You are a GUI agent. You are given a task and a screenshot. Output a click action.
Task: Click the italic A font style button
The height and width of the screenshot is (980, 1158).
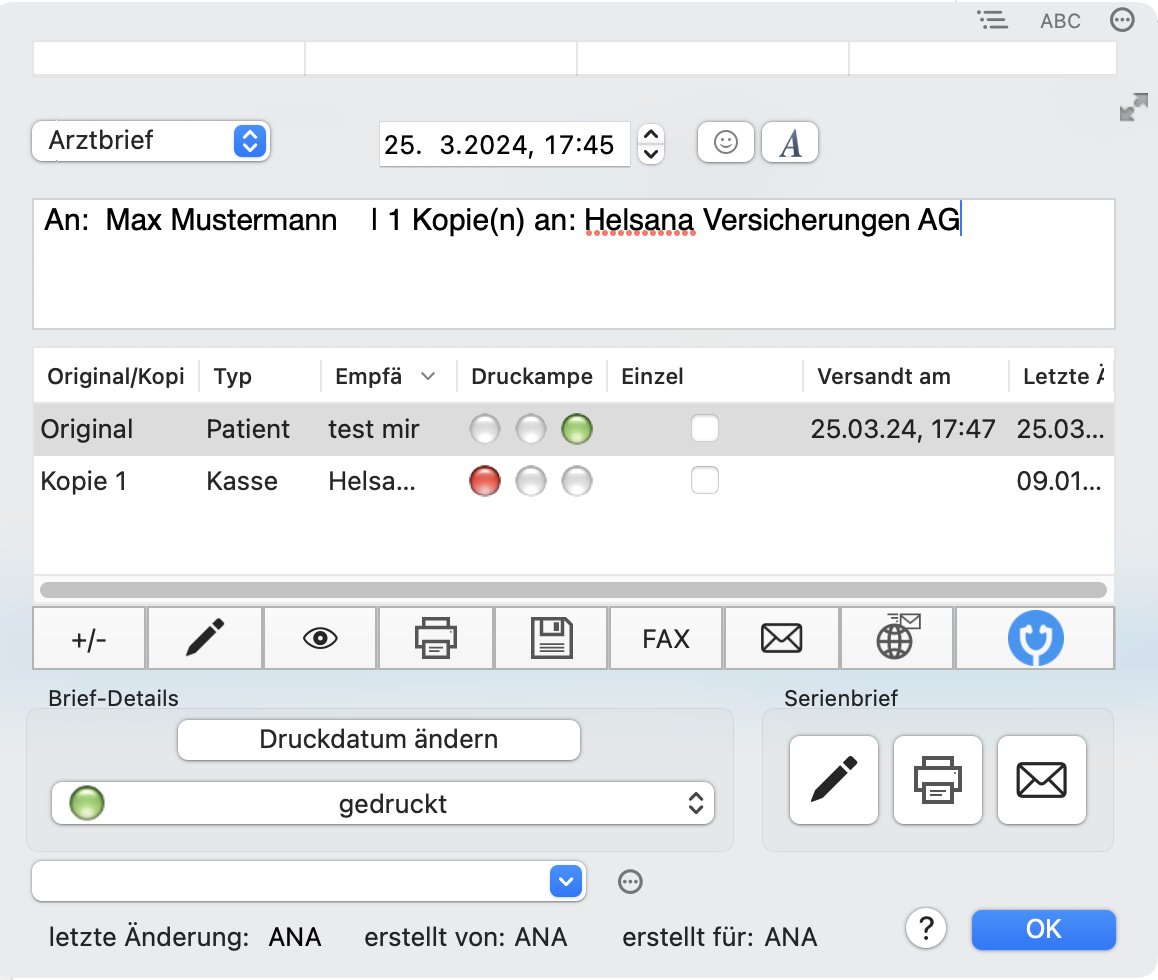(790, 142)
